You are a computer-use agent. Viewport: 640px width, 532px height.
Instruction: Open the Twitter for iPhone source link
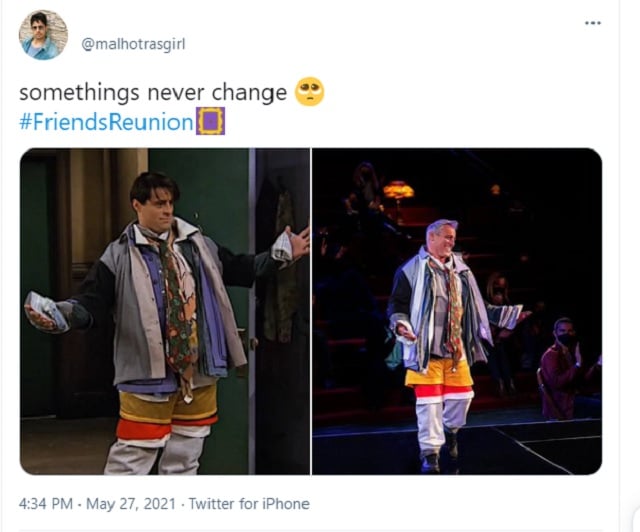249,504
